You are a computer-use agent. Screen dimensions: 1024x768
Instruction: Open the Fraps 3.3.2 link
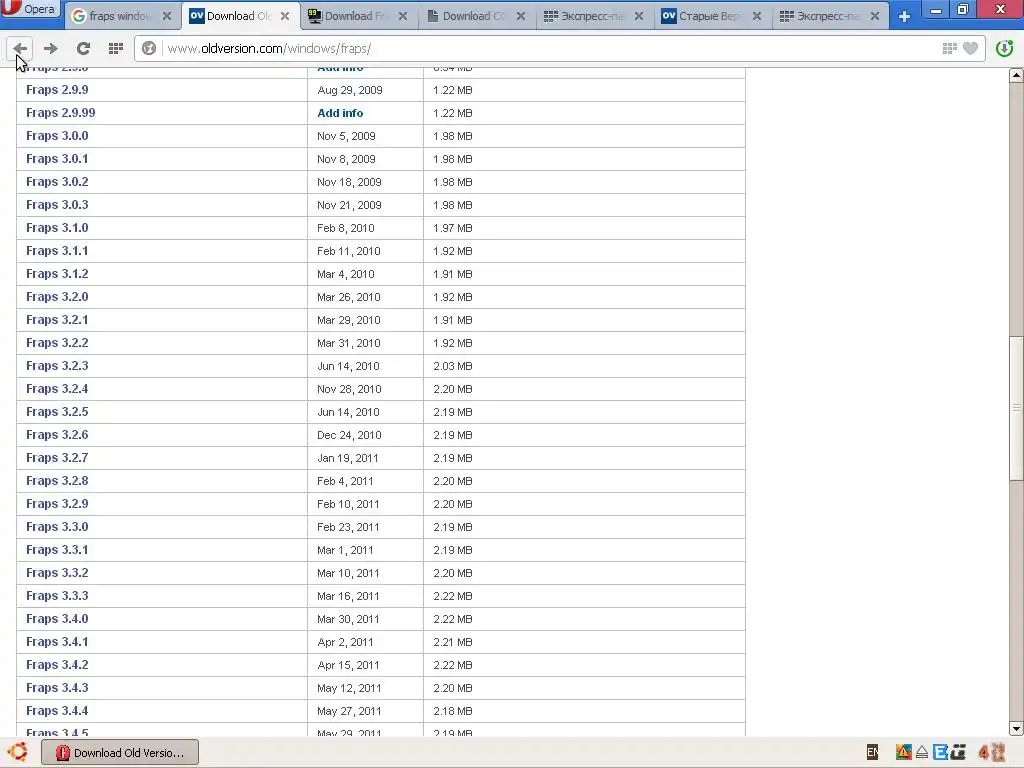click(57, 572)
